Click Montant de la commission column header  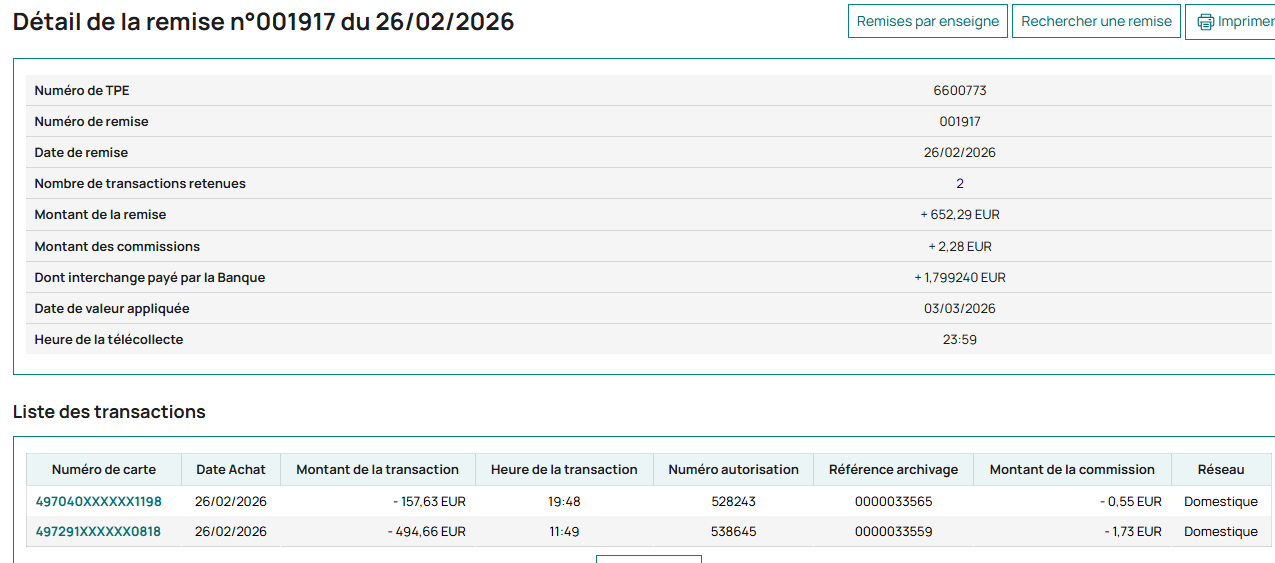[1072, 469]
